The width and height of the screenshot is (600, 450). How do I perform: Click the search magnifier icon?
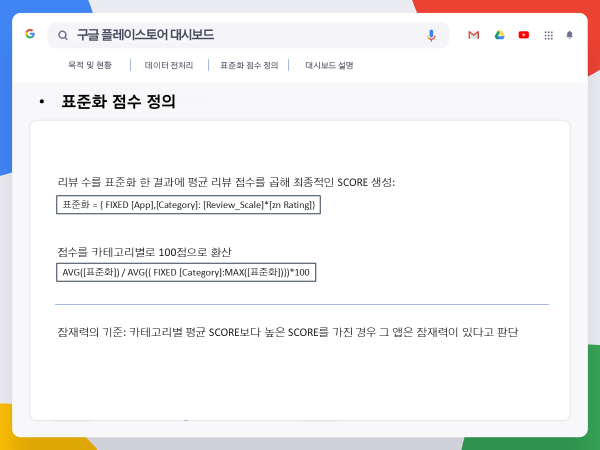tap(63, 36)
